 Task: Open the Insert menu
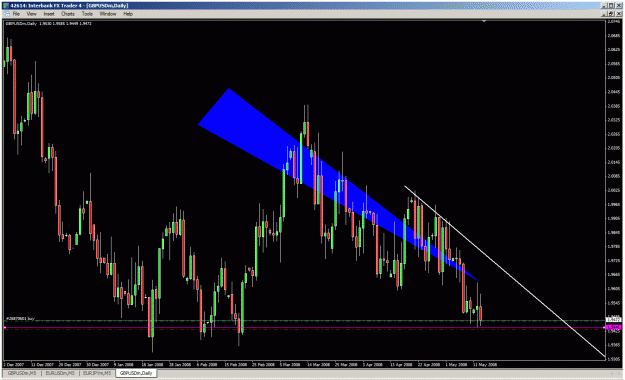49,14
